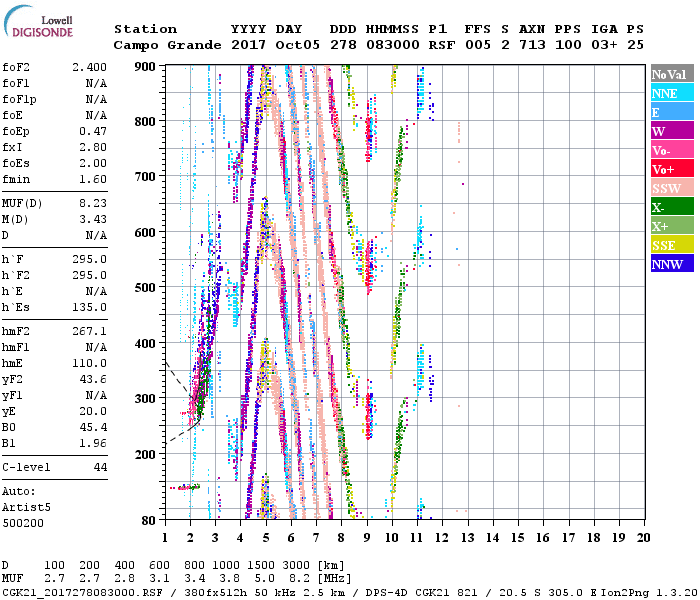Viewport: 700px width, 600px height.
Task: Click the 083000 time value
Action: tap(392, 45)
